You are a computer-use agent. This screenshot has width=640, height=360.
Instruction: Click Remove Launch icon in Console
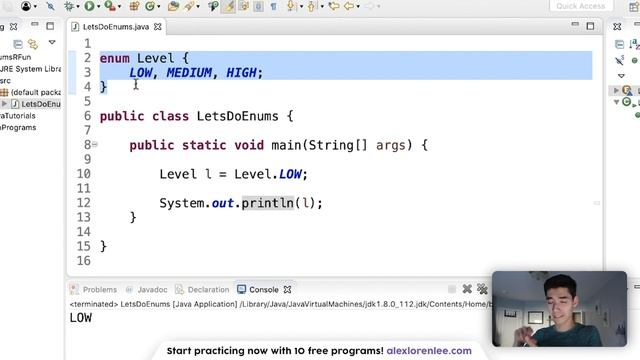pyautogui.click(x=467, y=289)
